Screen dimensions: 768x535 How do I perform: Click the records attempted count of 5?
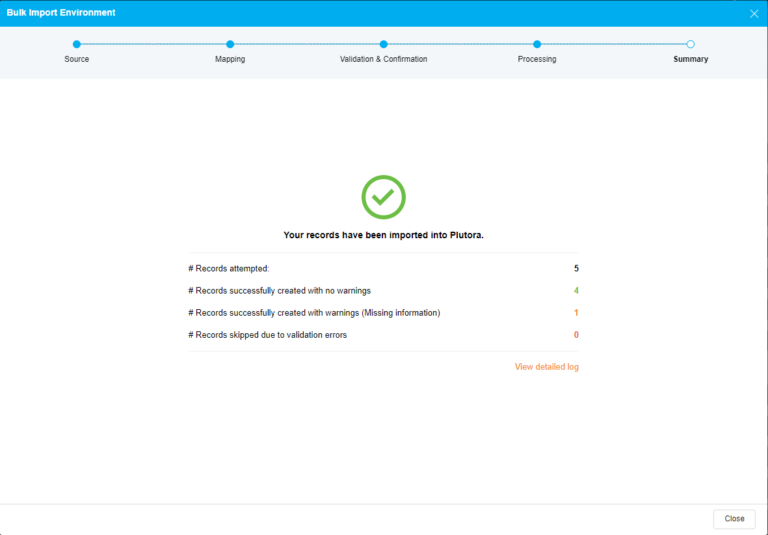pos(576,269)
